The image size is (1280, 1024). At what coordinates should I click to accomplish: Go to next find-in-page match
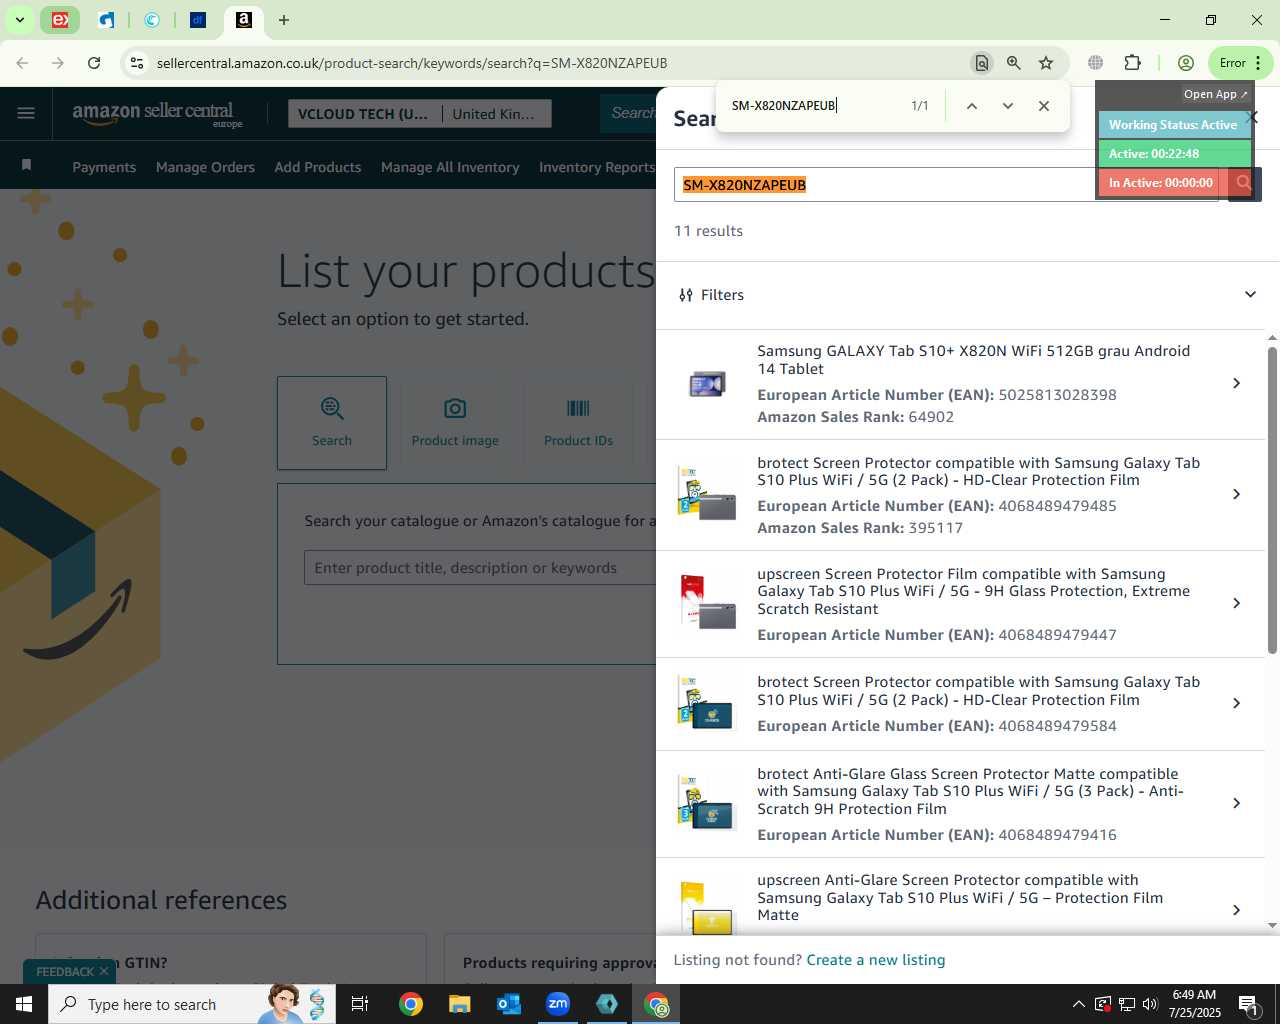click(1007, 106)
